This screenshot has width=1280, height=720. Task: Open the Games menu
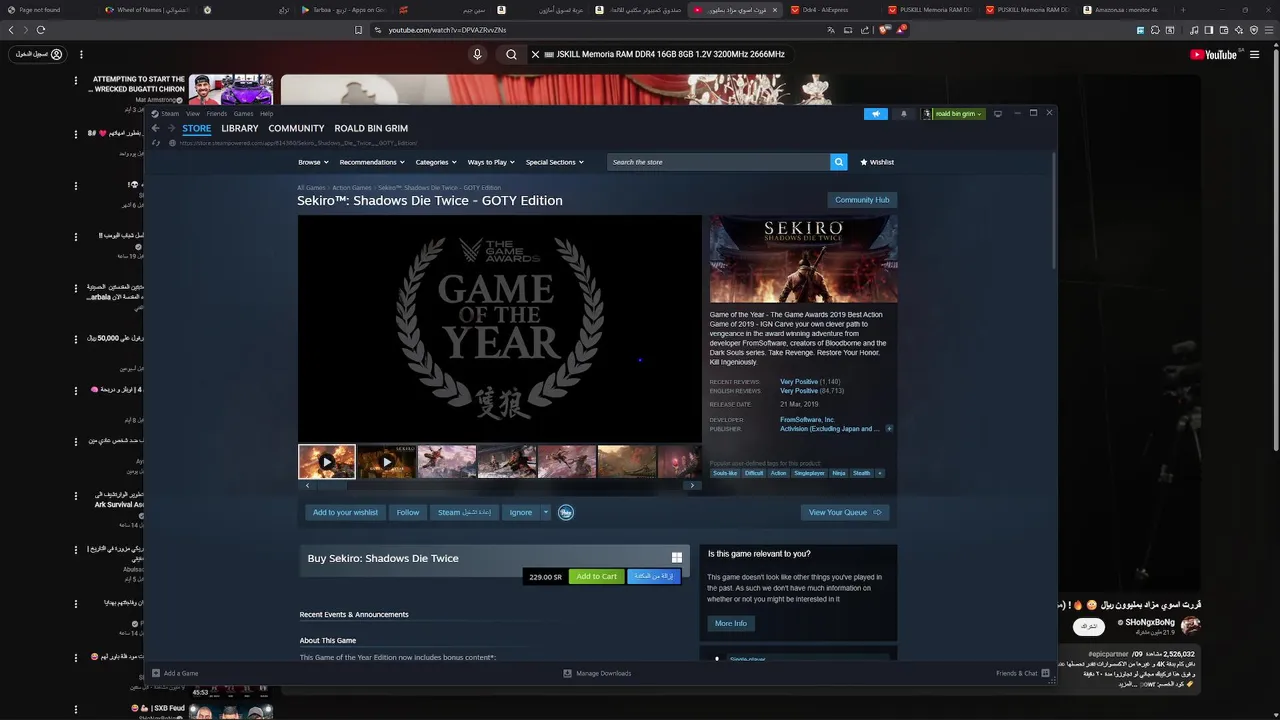tap(244, 114)
